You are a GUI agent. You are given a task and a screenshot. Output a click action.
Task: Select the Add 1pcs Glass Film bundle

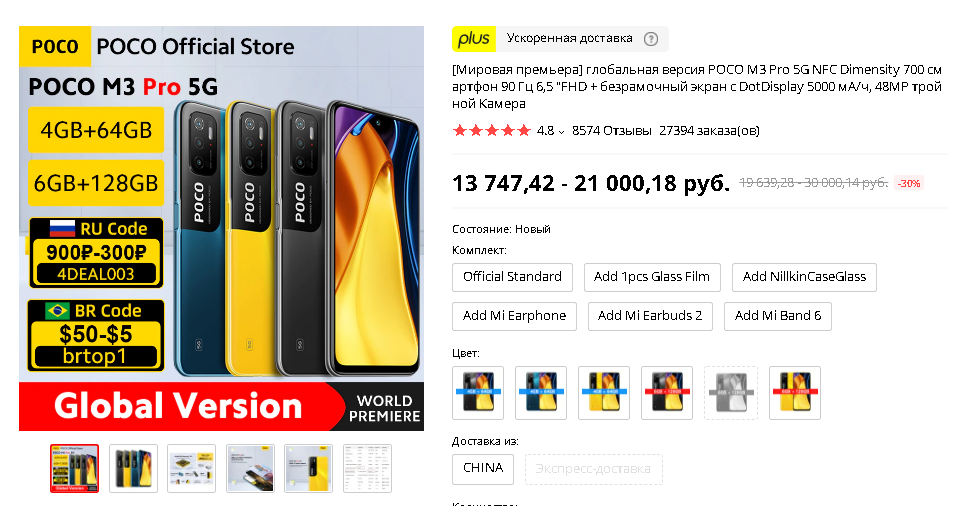pos(652,277)
